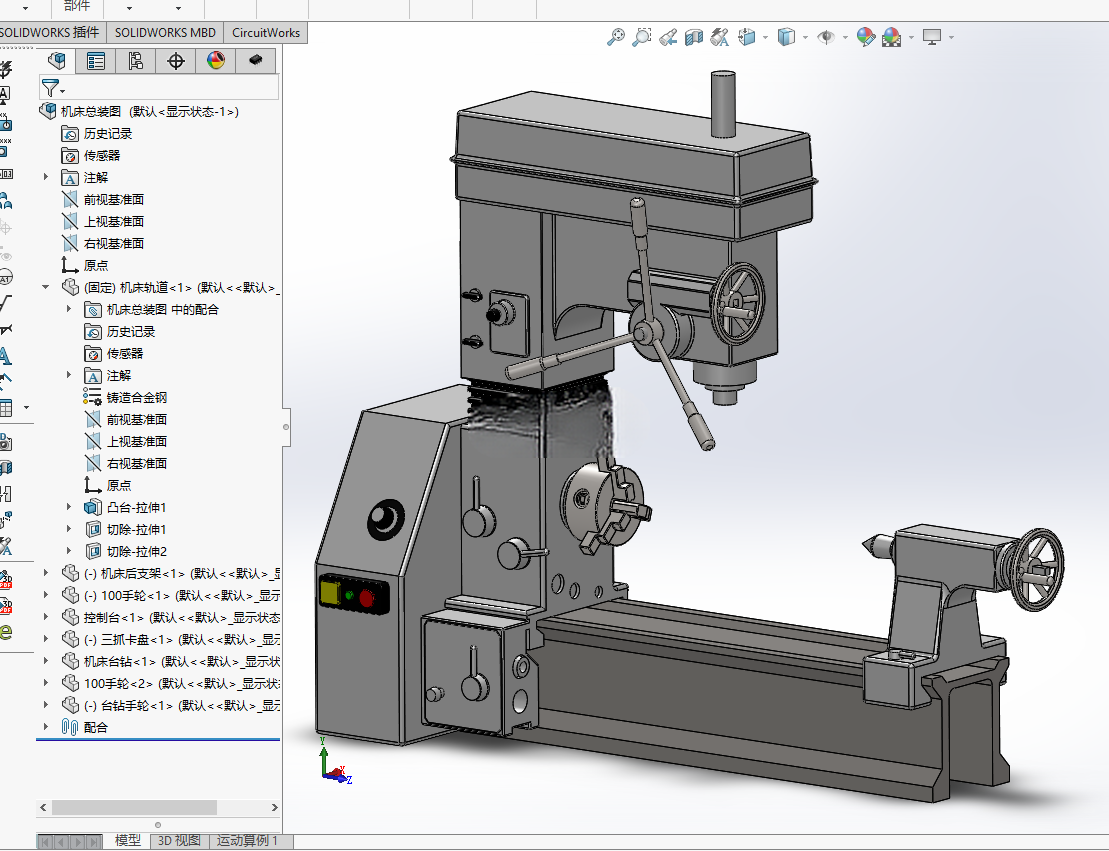Viewport: 1109px width, 851px height.
Task: Select 铸造合金钢 material in the tree
Action: 137,398
